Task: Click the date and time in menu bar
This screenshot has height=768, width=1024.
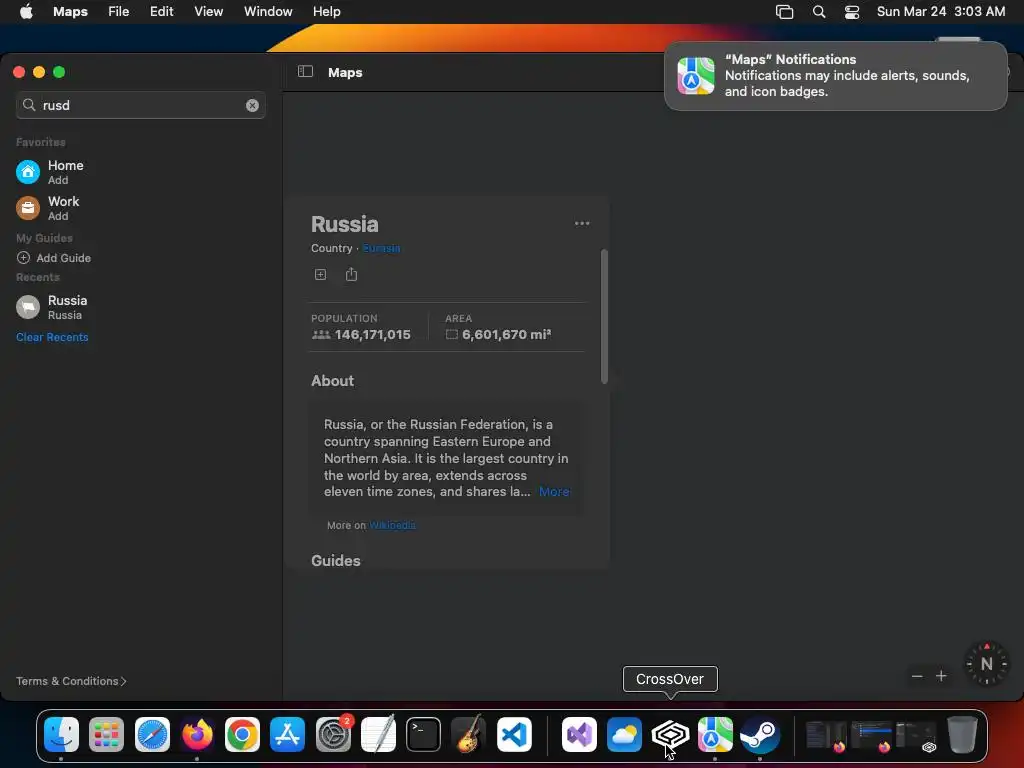Action: [x=940, y=11]
